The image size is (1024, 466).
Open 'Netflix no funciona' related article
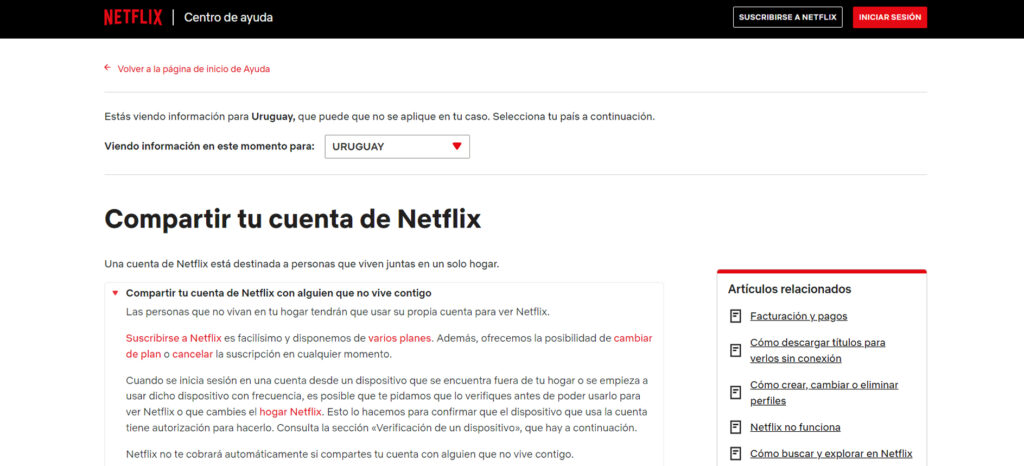coord(795,427)
